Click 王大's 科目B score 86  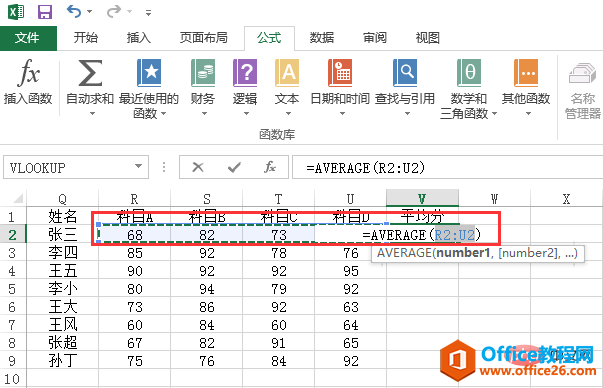207,307
